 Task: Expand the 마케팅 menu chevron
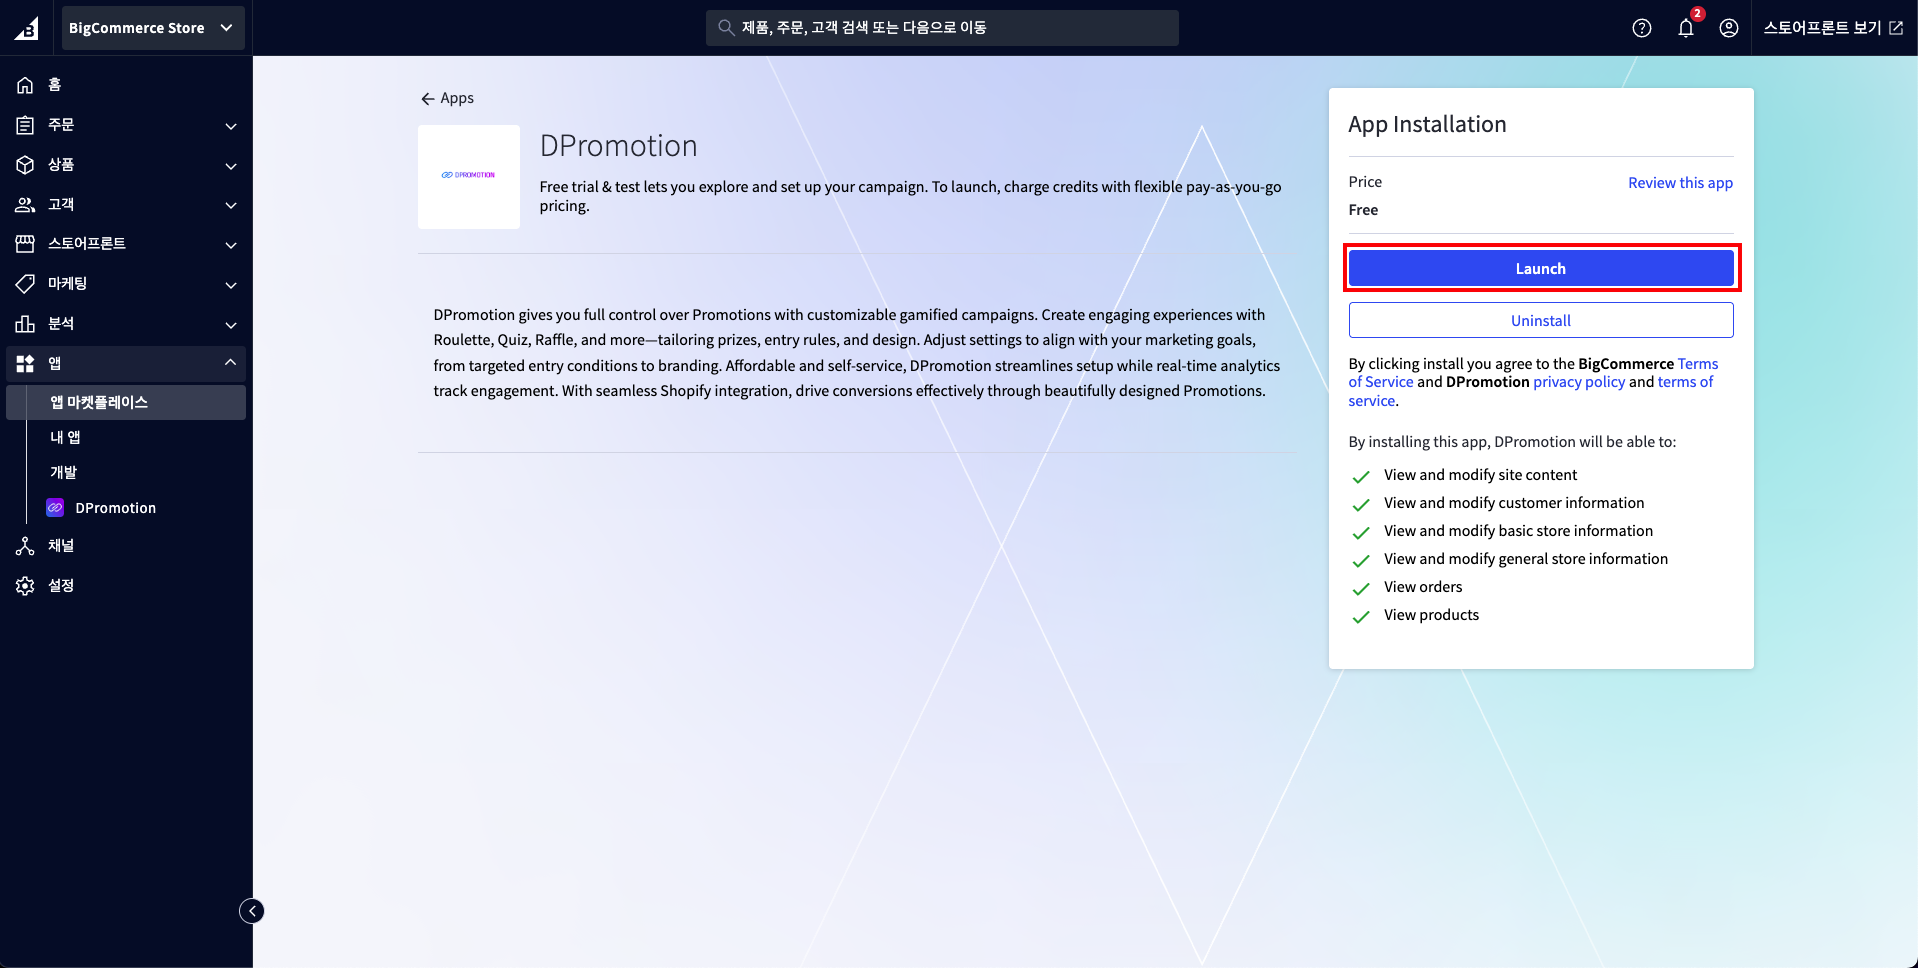[x=231, y=285]
